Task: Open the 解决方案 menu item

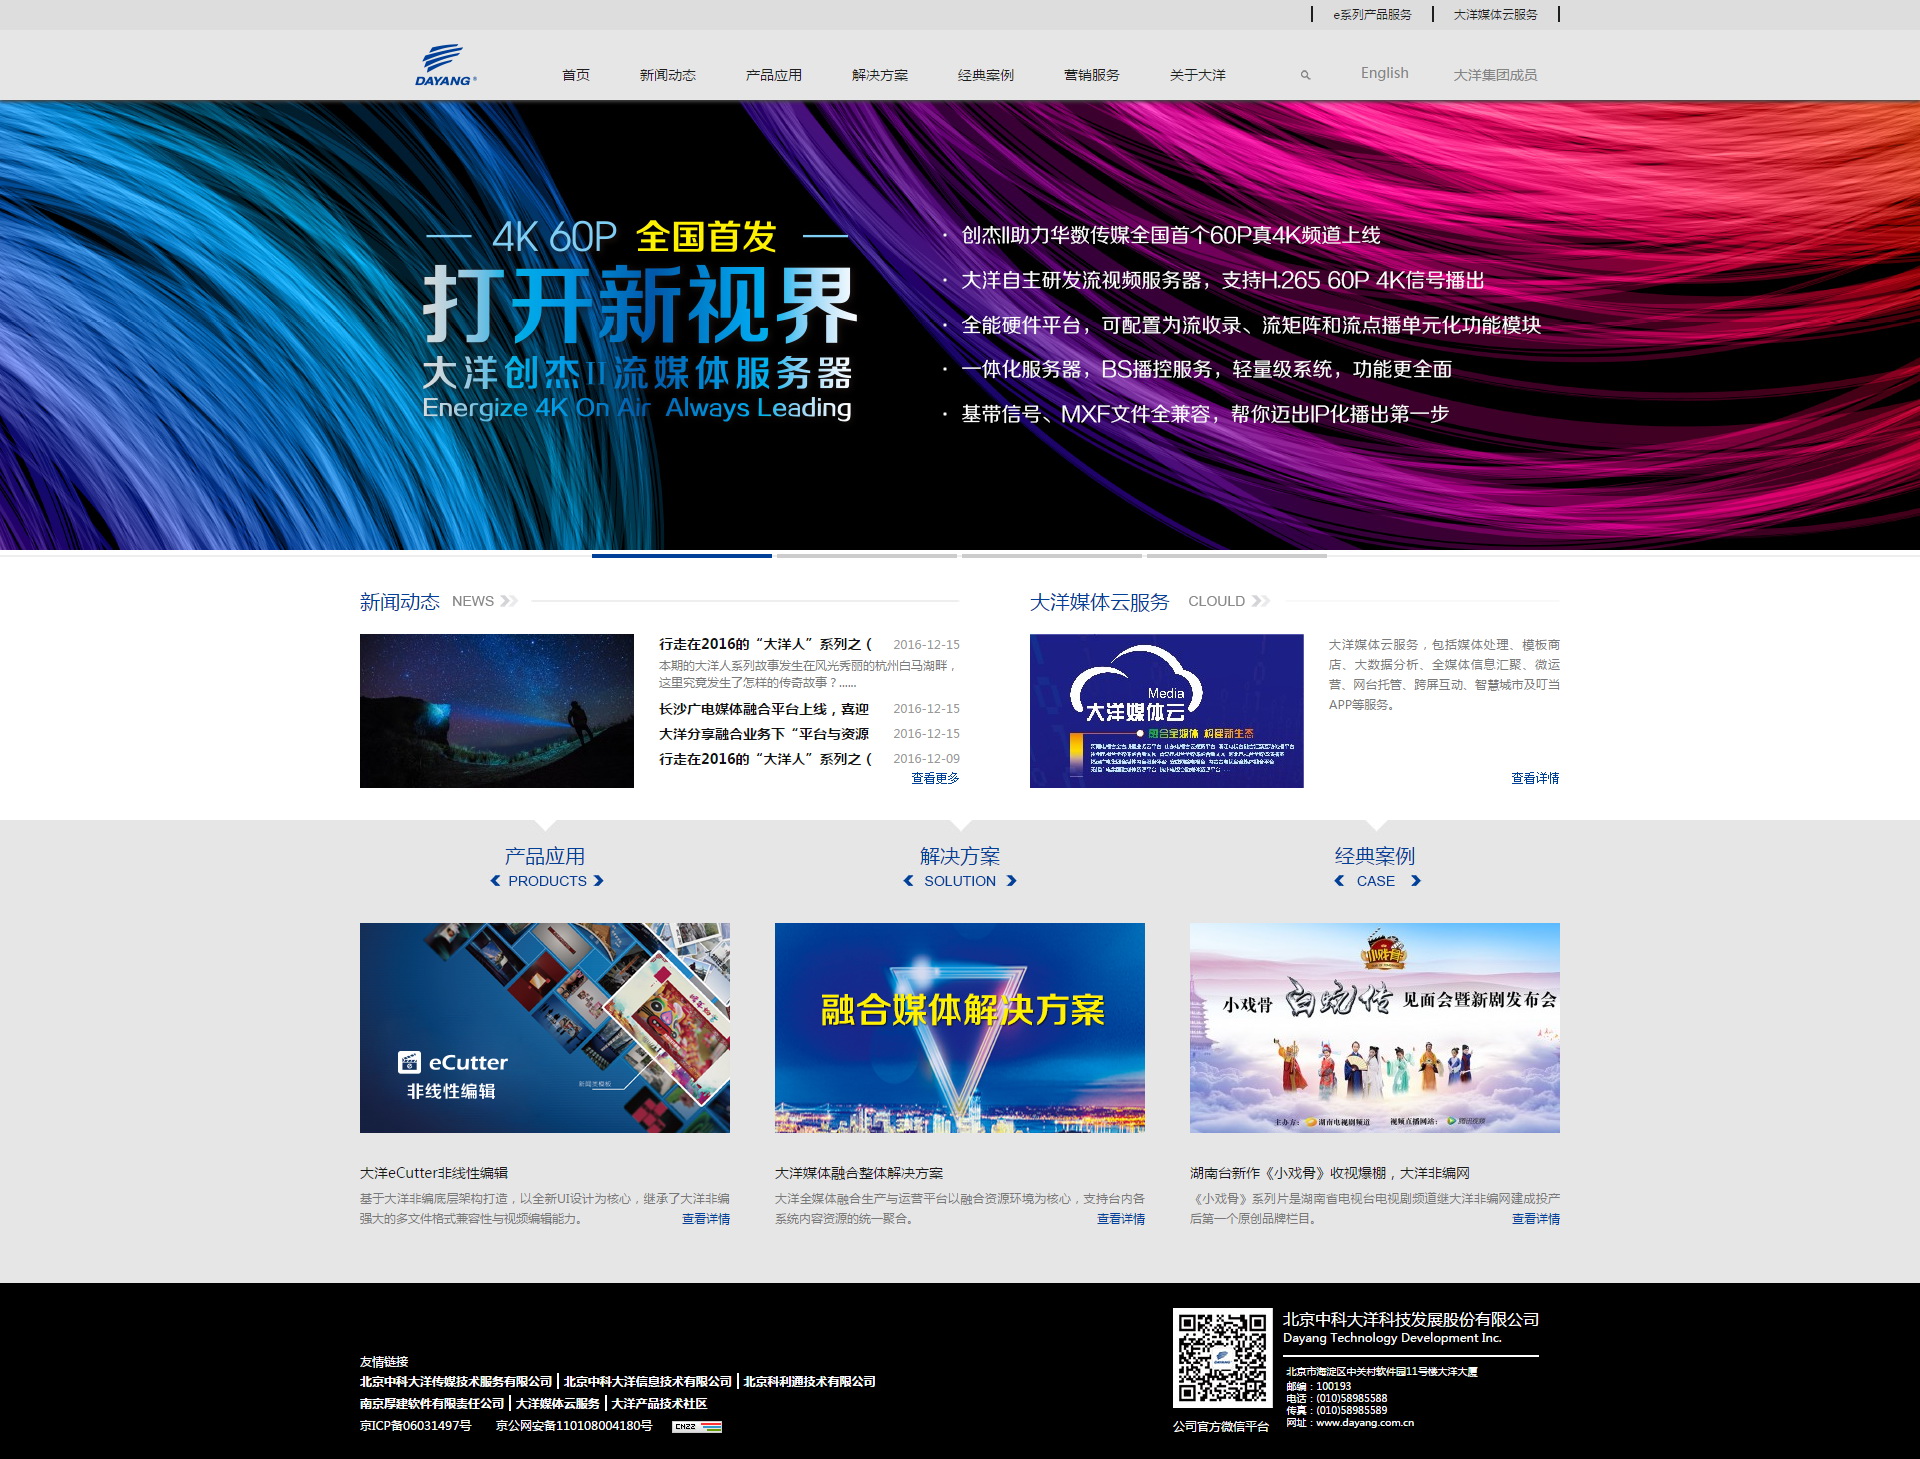Action: (x=880, y=75)
